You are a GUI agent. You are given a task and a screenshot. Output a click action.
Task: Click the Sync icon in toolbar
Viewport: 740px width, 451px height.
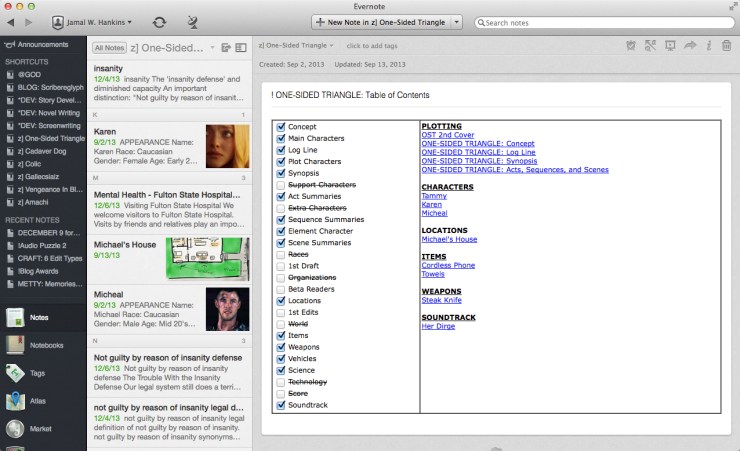[x=159, y=21]
